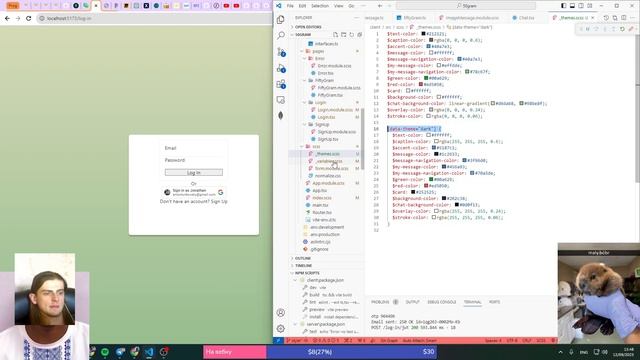Open Router.tsx in the Explorer

322,213
